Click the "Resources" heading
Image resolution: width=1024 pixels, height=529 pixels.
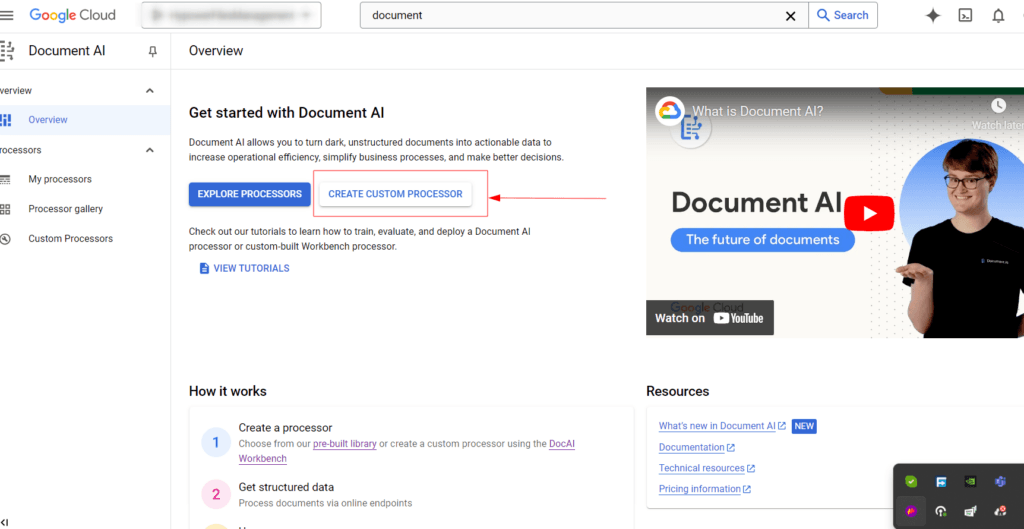point(678,391)
